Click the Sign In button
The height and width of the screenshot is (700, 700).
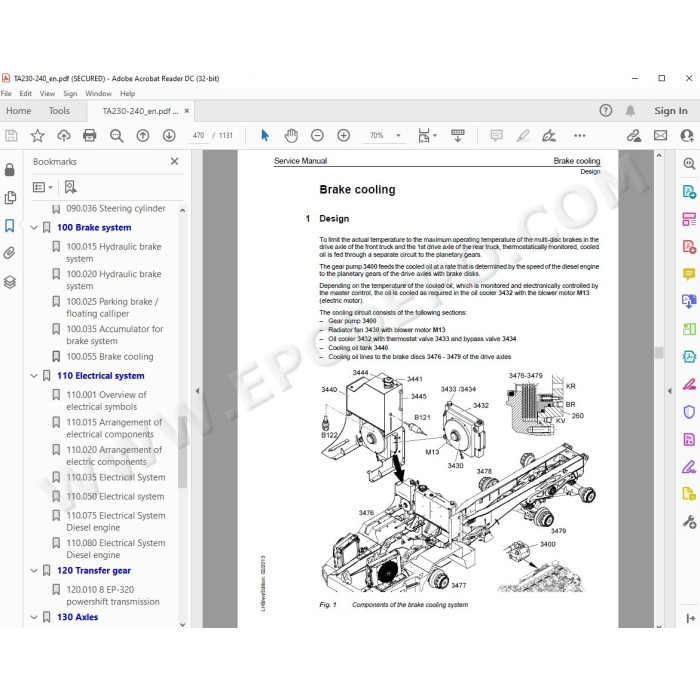click(x=671, y=111)
